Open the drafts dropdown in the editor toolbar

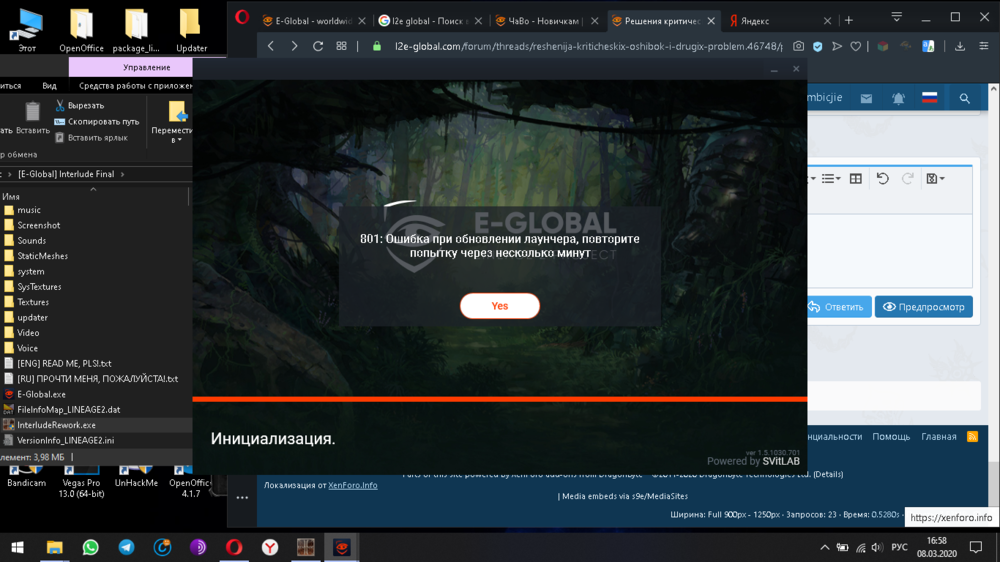click(x=935, y=179)
